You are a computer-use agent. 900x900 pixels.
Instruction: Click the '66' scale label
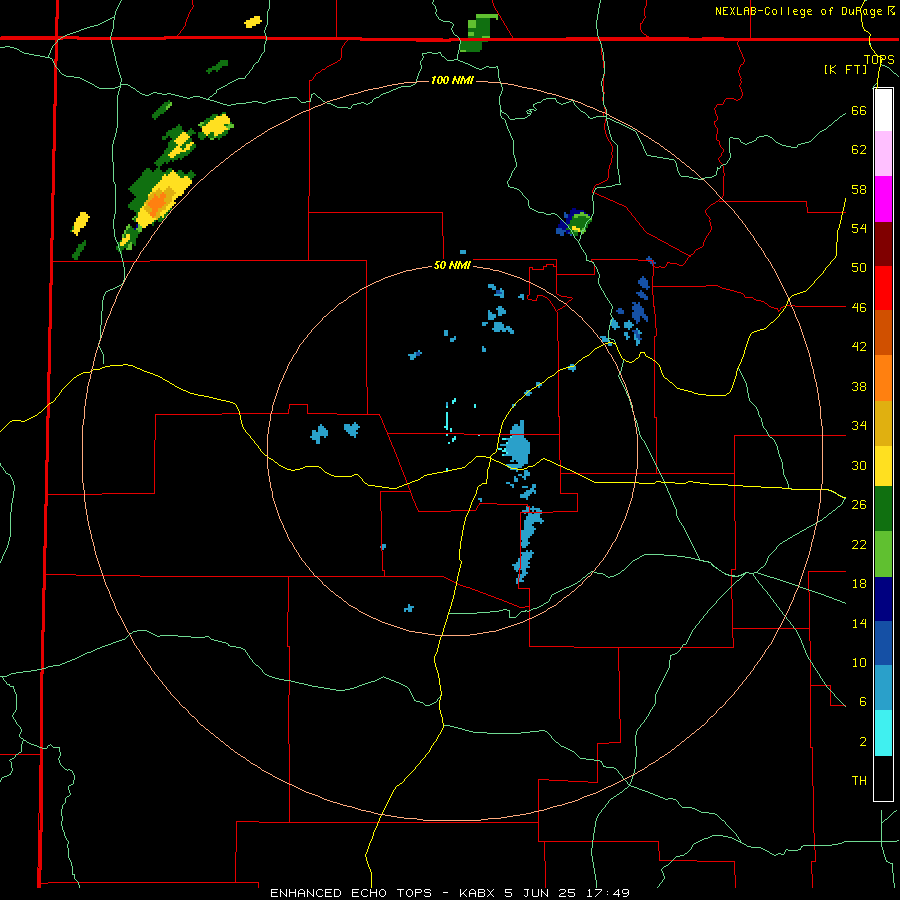coord(859,110)
